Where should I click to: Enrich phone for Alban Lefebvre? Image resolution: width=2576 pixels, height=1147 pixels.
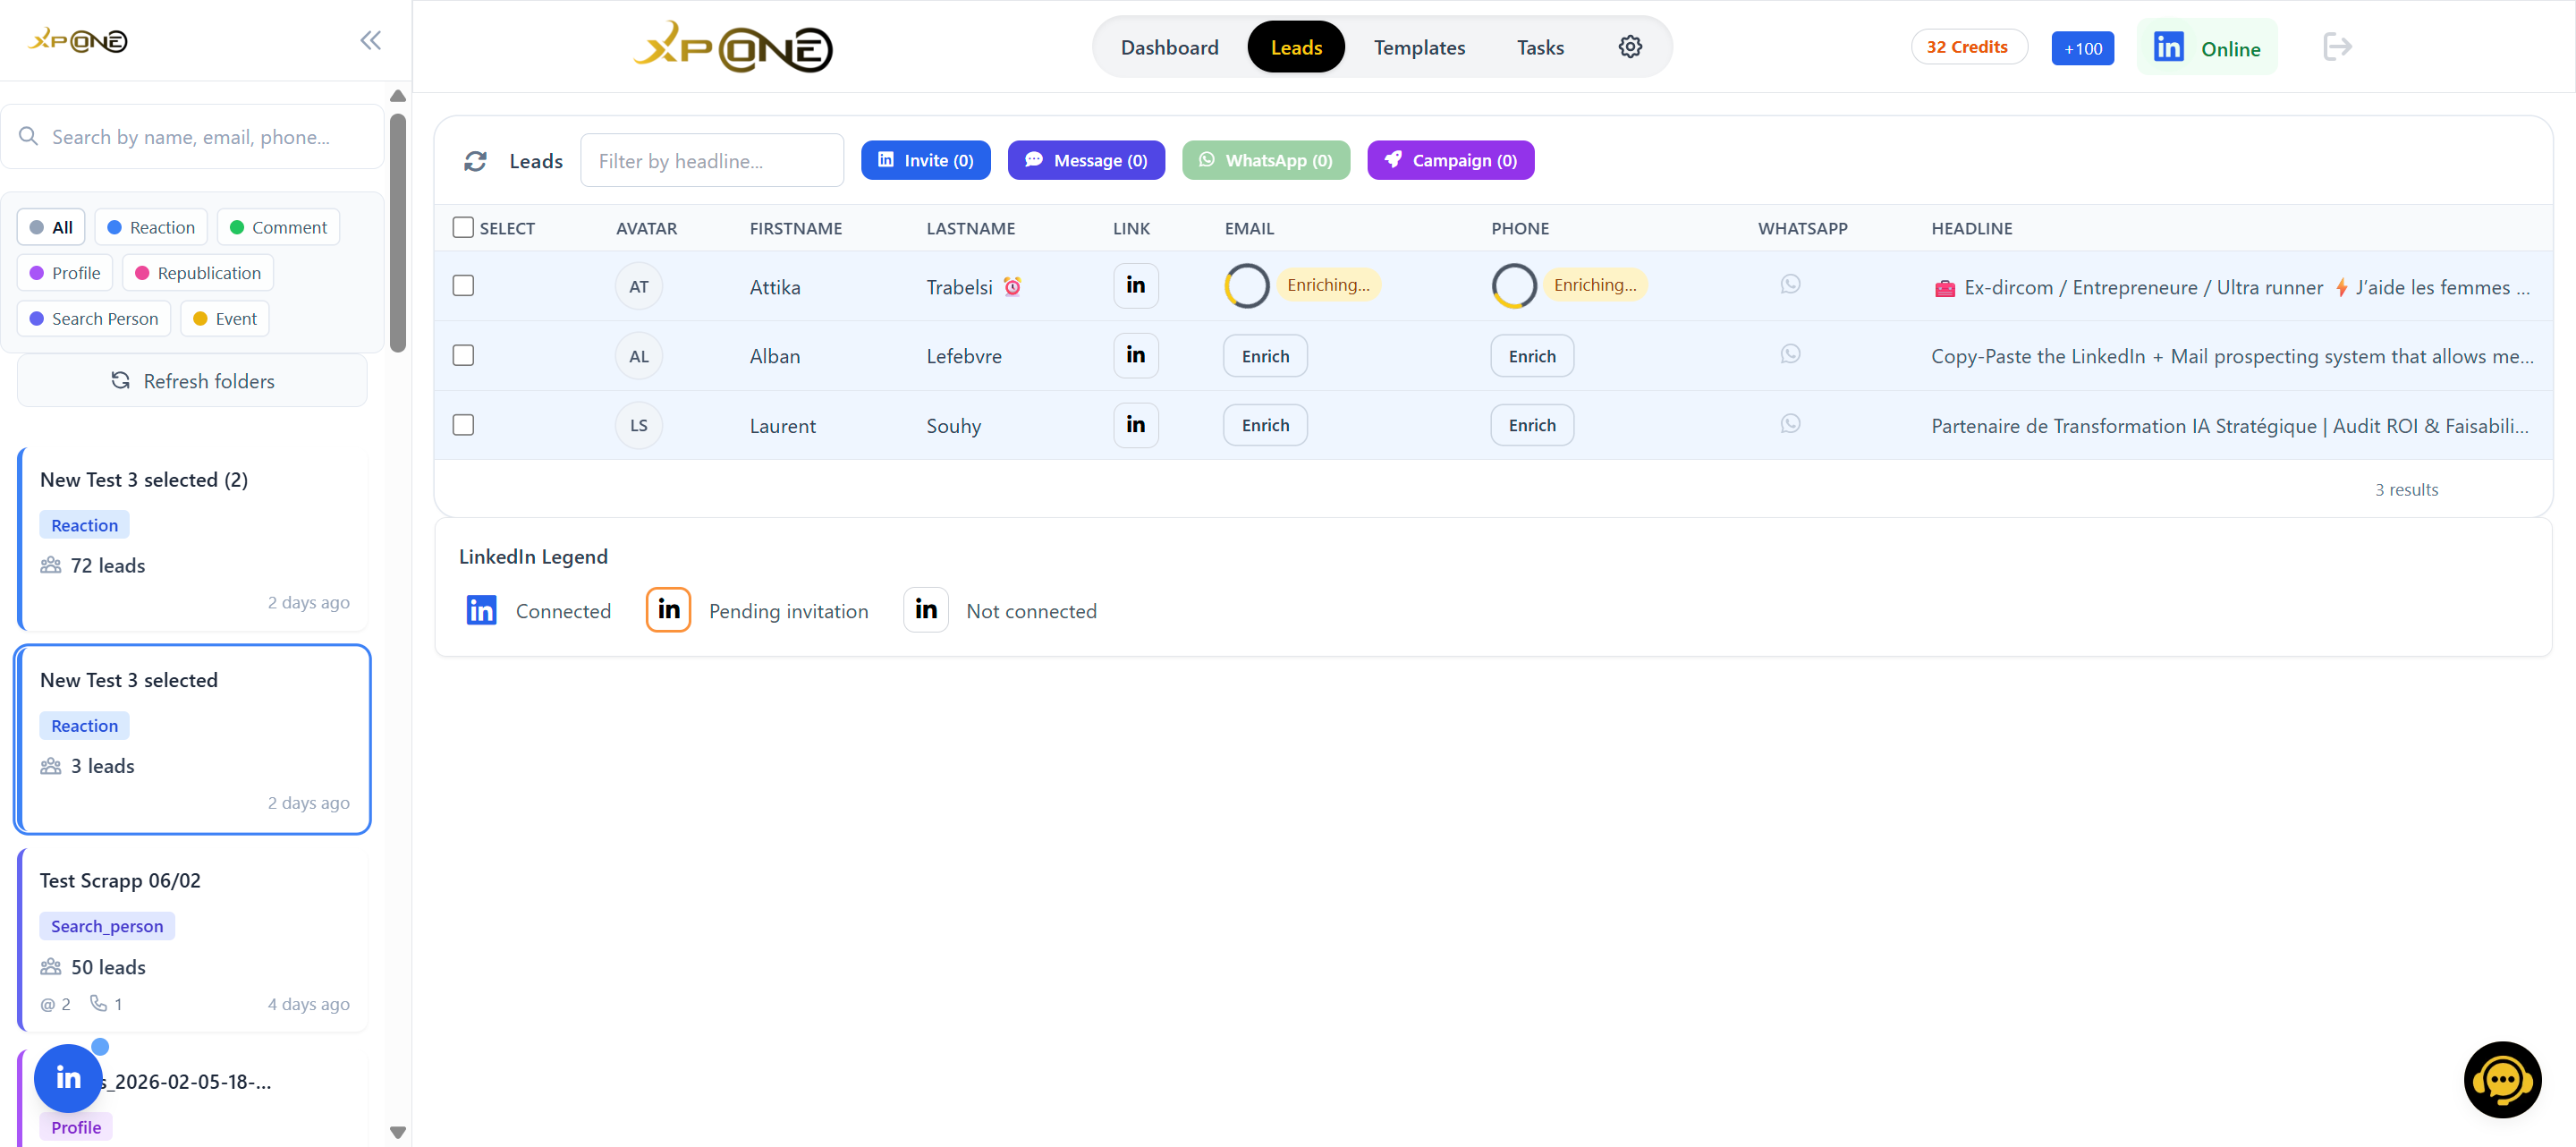pos(1532,356)
